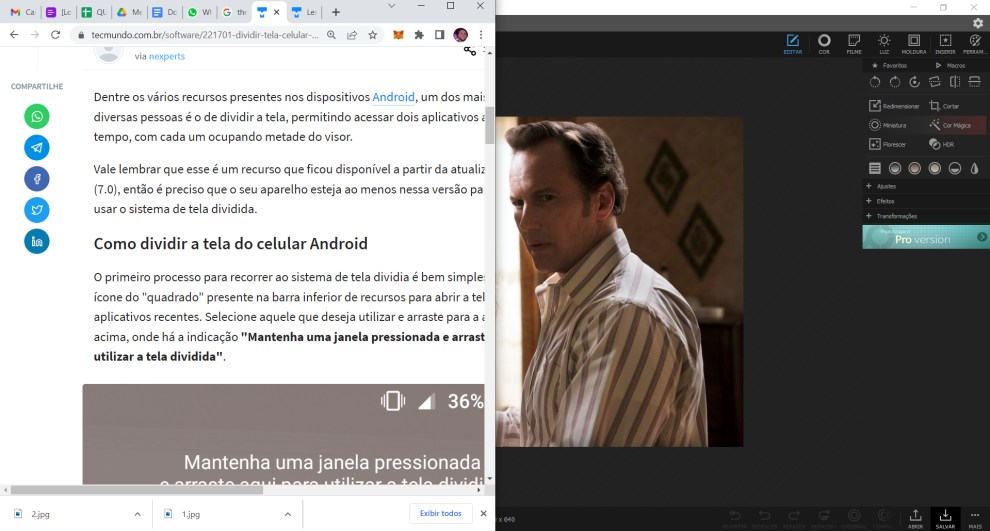Open Macros in the editor panel

(x=951, y=66)
